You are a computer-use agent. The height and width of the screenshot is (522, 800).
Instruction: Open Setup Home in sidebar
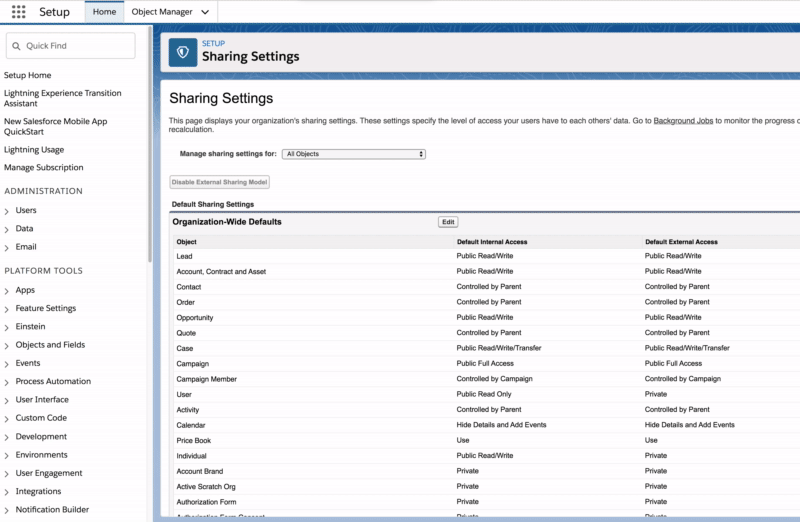coord(28,75)
